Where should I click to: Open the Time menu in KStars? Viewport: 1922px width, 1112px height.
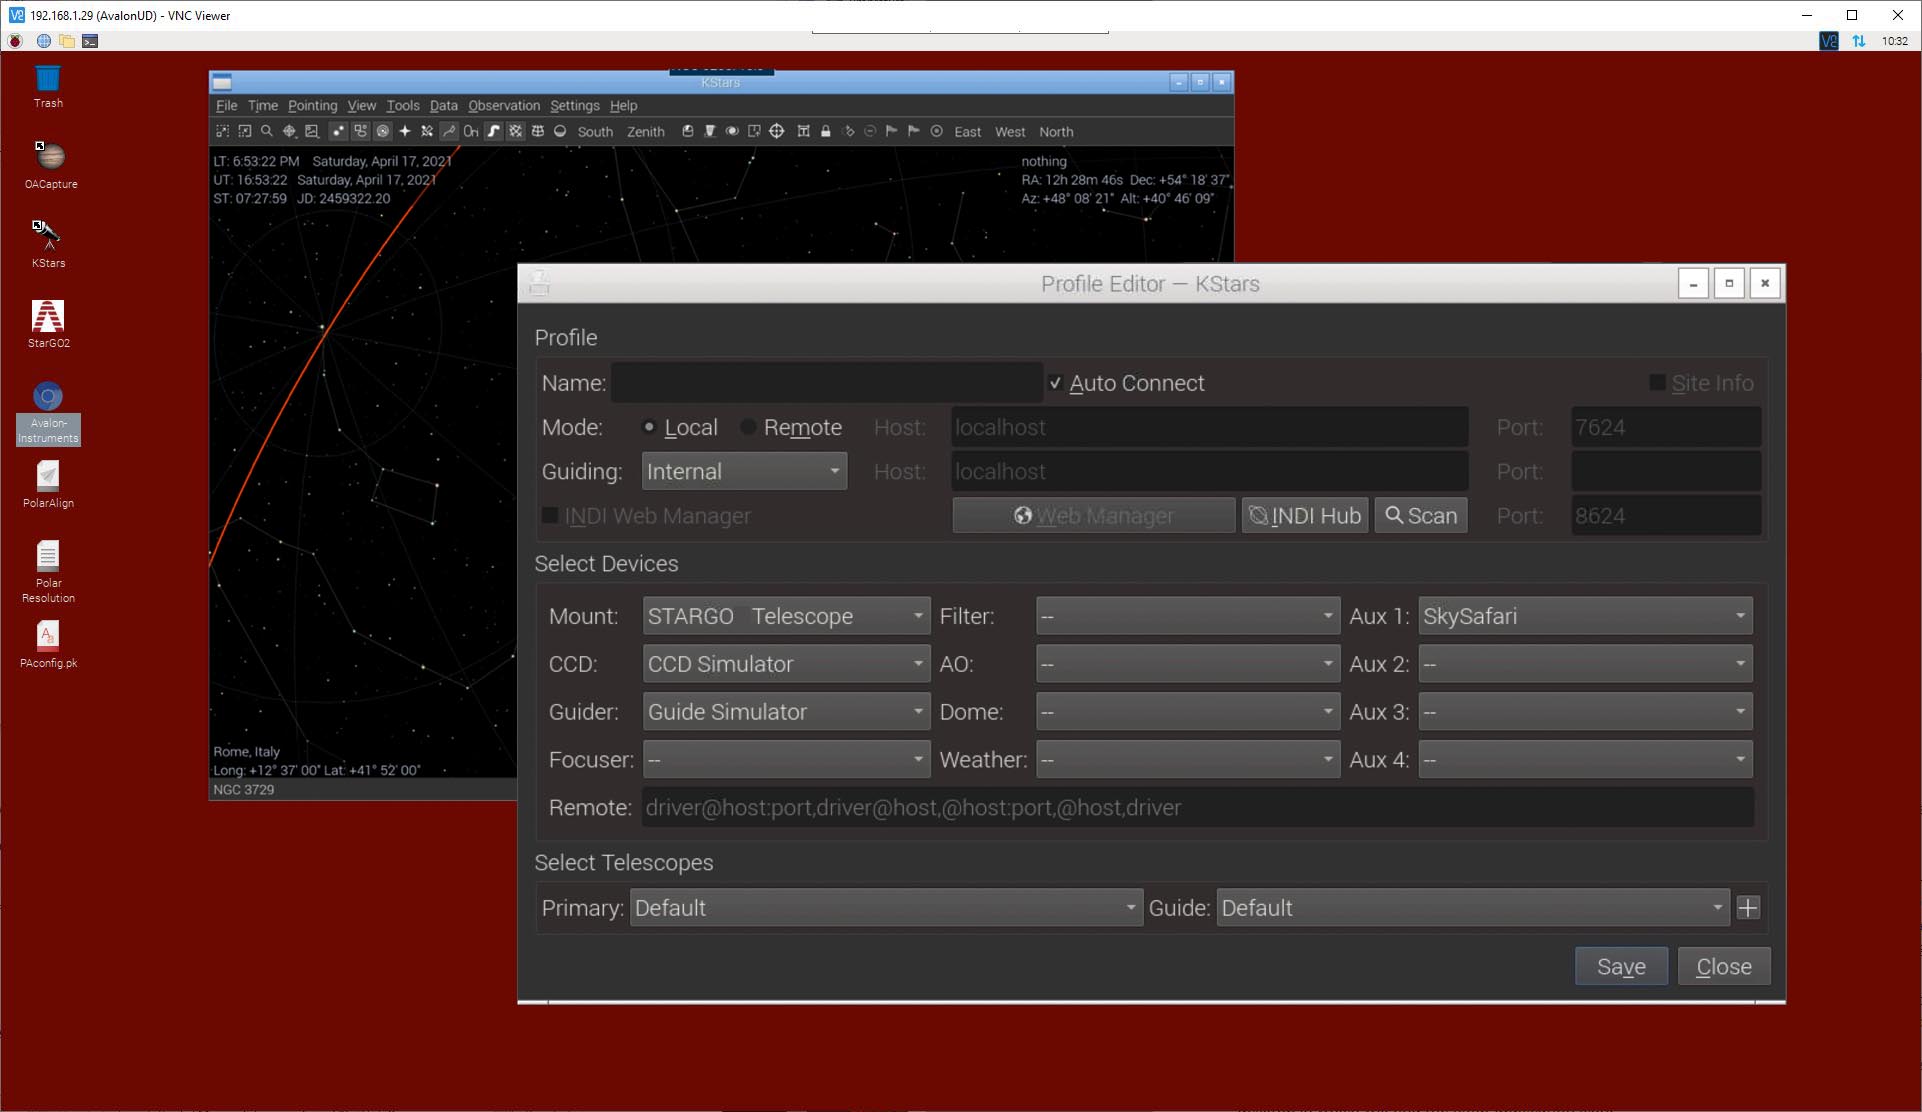263,105
